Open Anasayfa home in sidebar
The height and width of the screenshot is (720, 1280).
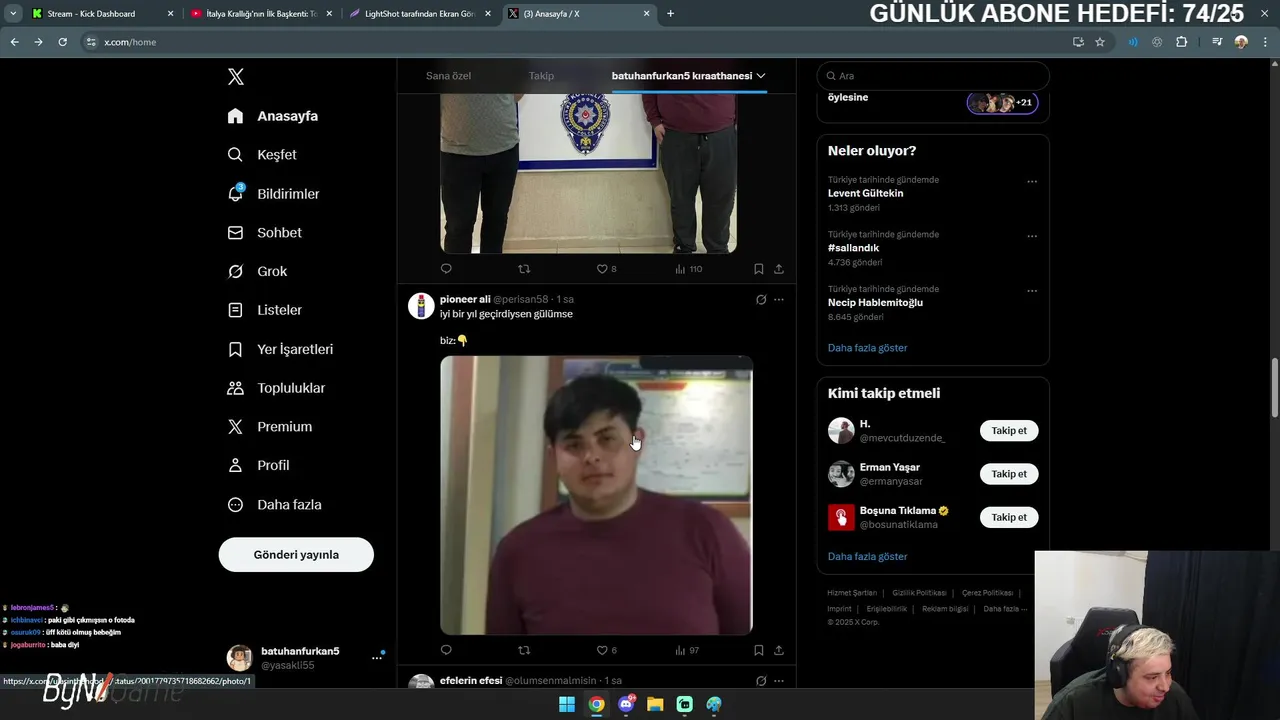[x=273, y=116]
